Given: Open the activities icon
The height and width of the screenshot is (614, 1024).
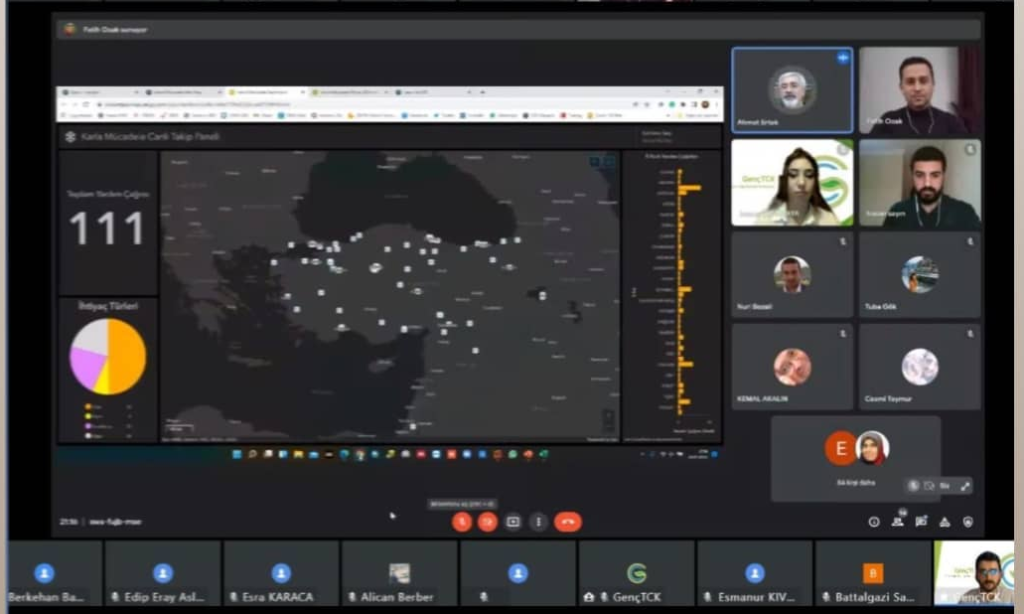Looking at the screenshot, I should 945,521.
